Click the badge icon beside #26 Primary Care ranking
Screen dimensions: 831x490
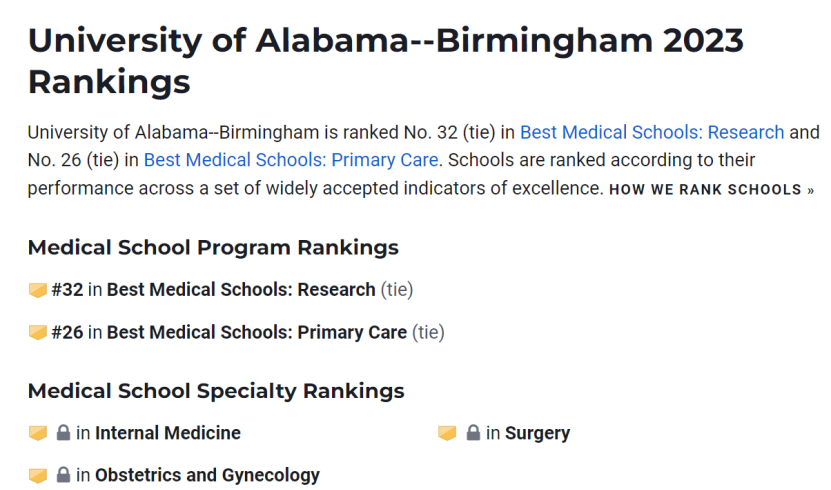[38, 333]
